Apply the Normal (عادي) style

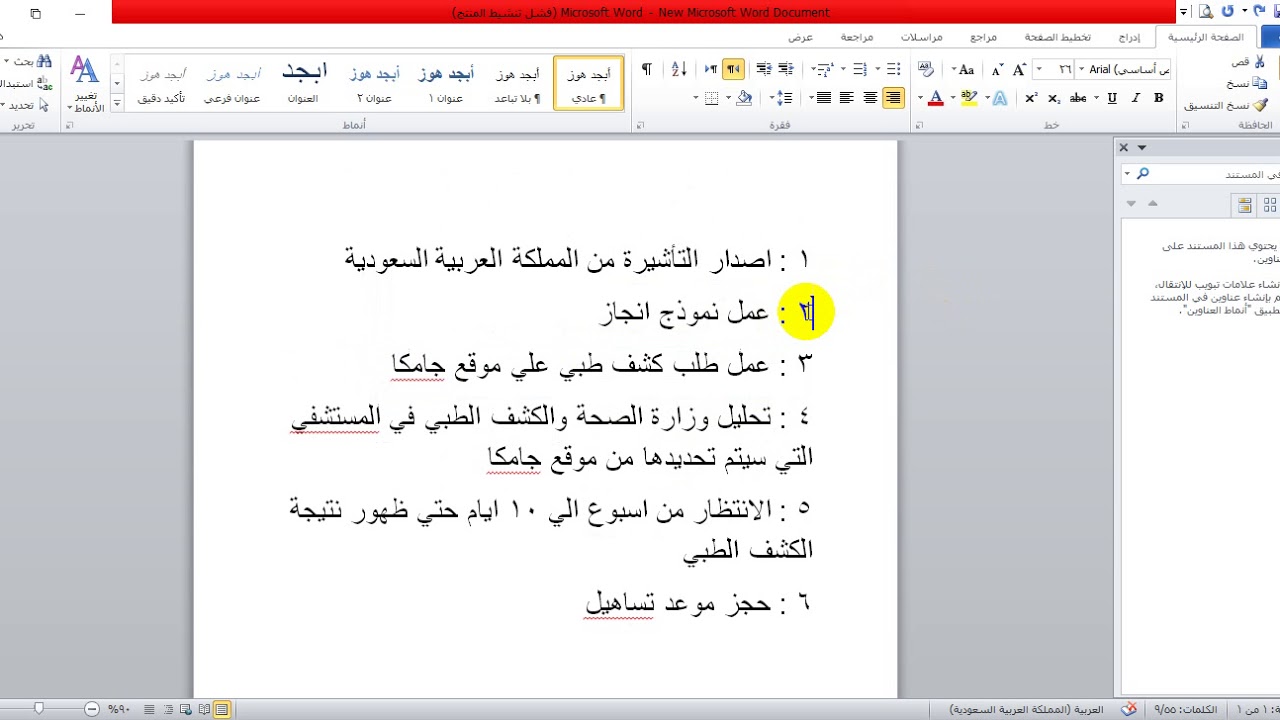click(x=588, y=83)
